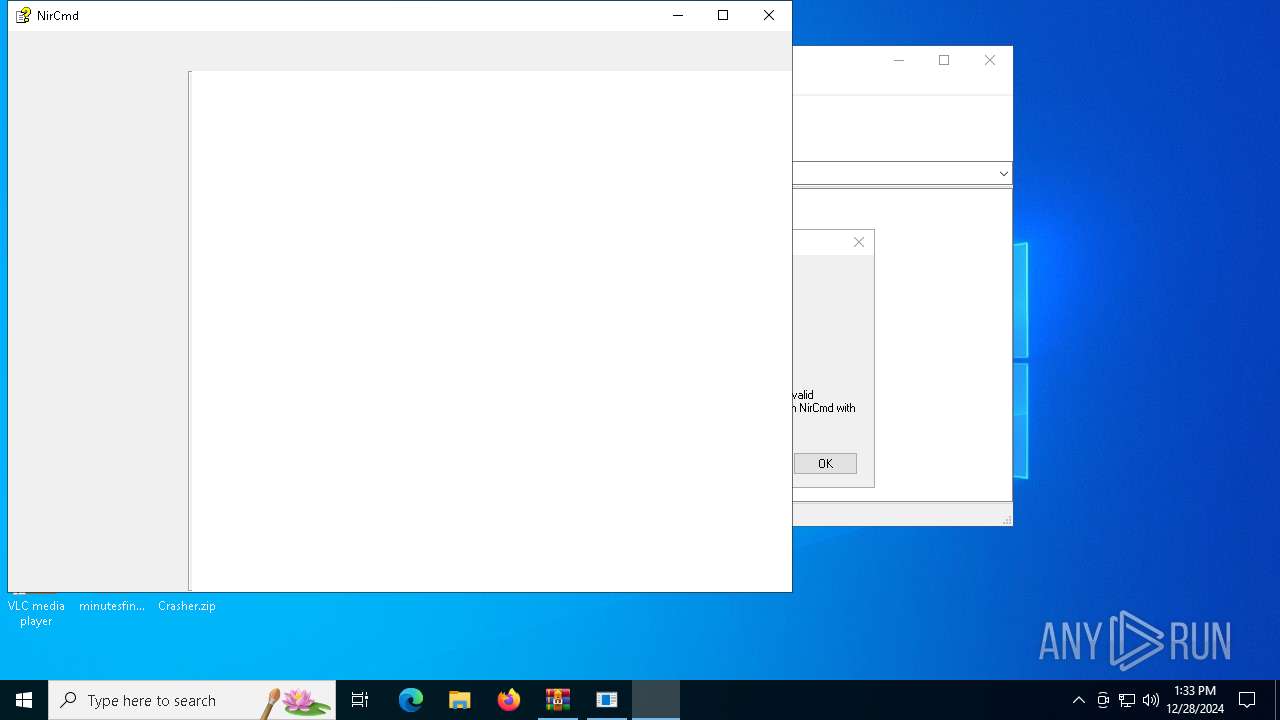Image resolution: width=1280 pixels, height=720 pixels.
Task: Minimize the NirCmd window
Action: 678,15
